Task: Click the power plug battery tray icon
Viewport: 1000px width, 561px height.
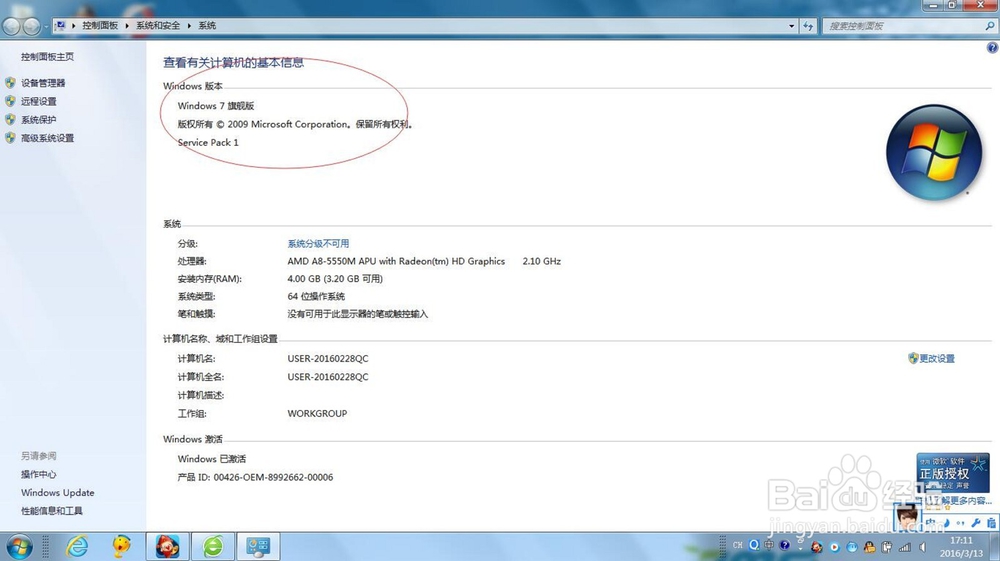Action: [x=886, y=547]
